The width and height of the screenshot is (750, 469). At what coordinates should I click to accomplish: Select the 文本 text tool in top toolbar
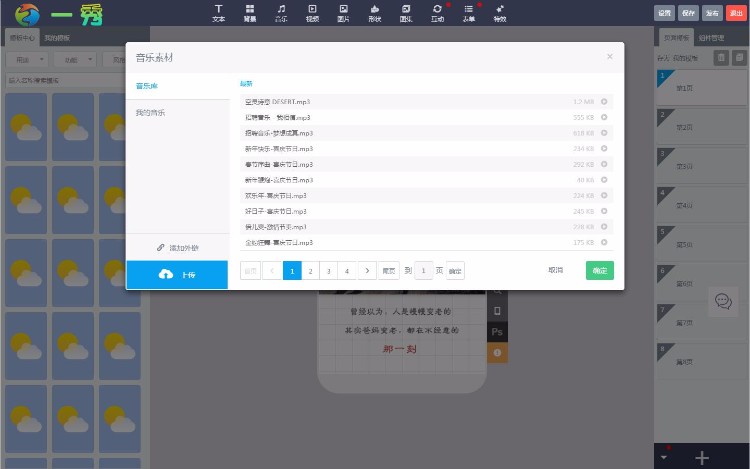point(219,13)
